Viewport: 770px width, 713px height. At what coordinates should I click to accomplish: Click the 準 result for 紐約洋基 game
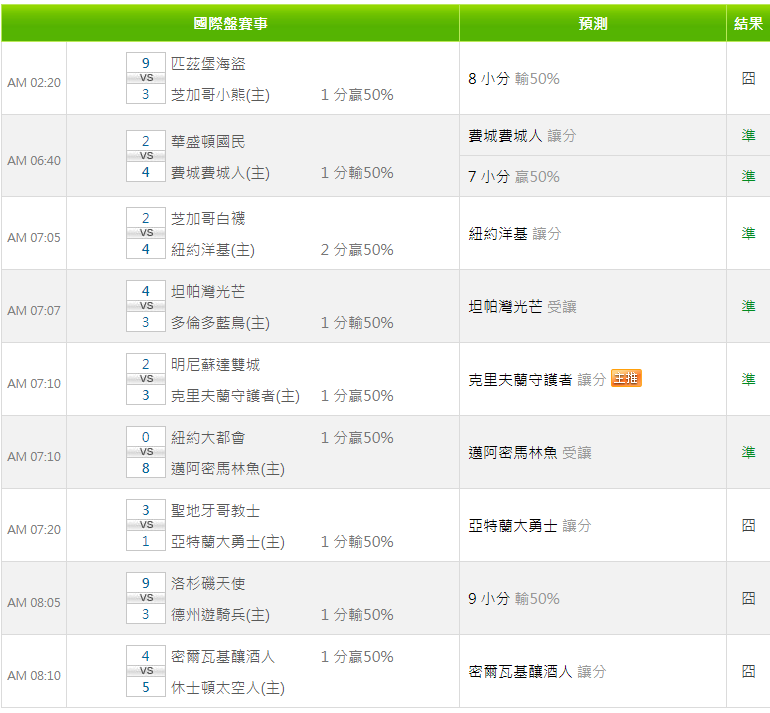pyautogui.click(x=748, y=234)
